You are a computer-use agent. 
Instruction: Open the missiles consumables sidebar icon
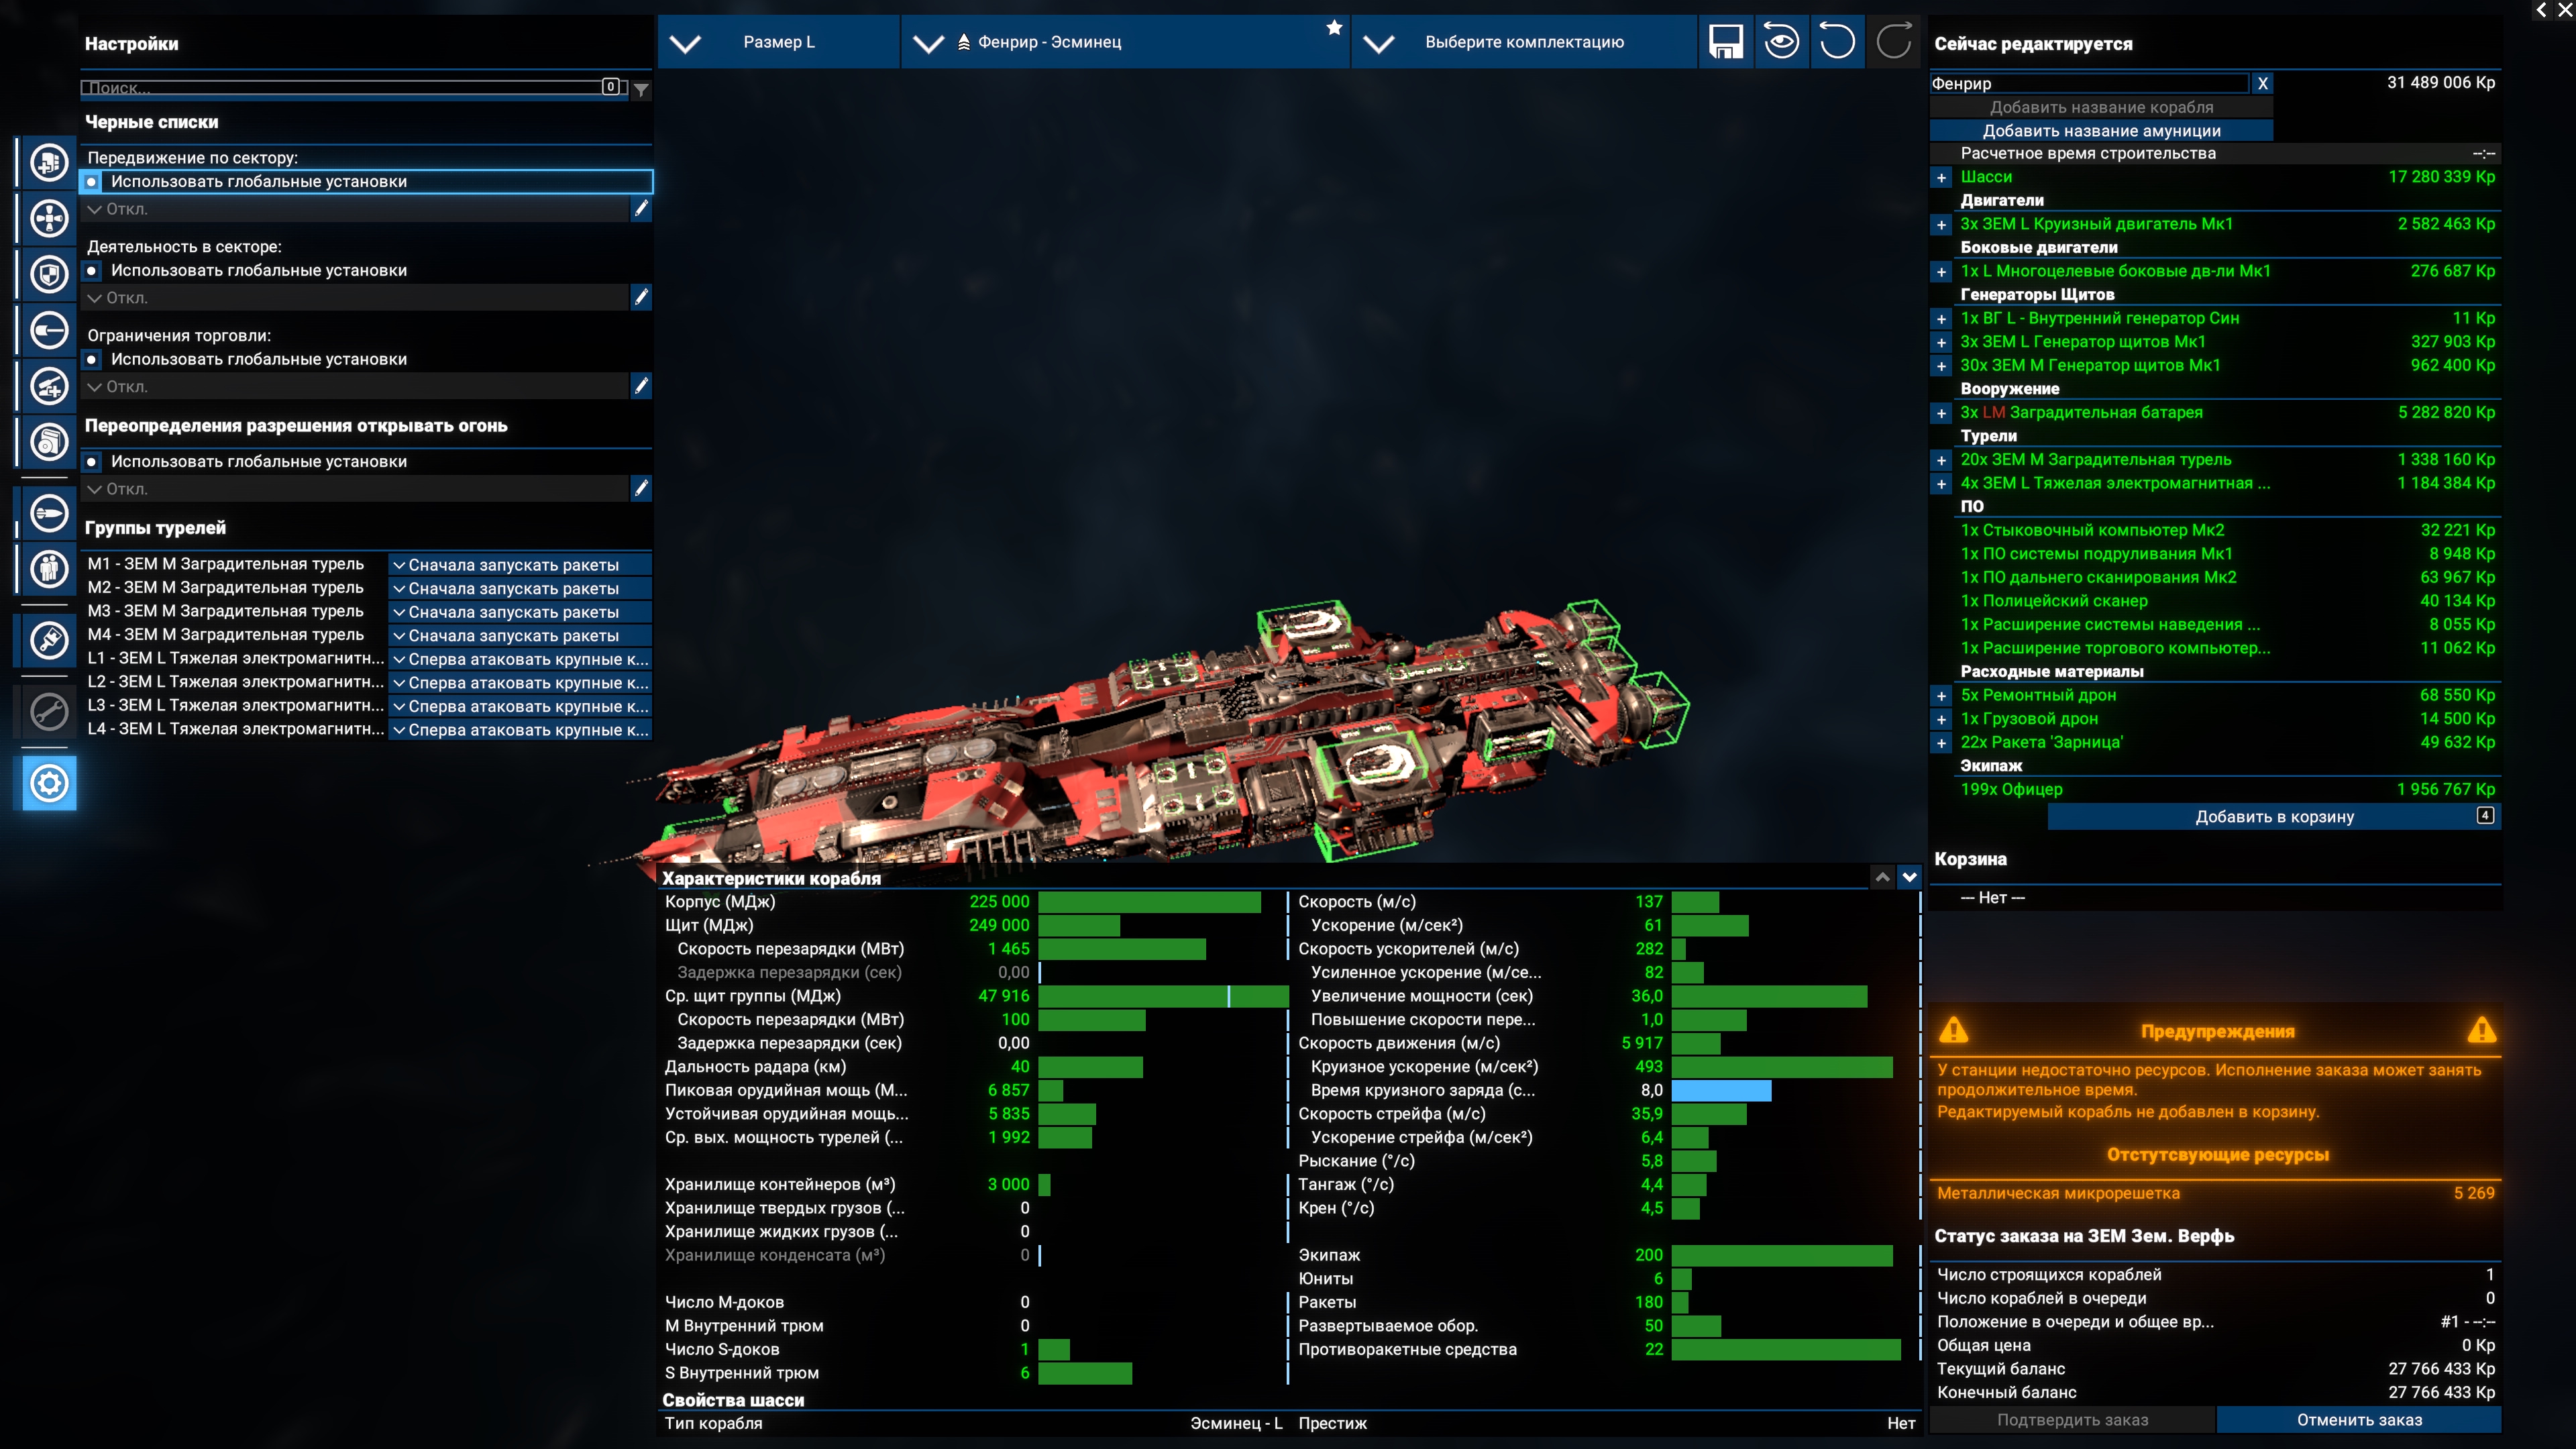pos(49,513)
